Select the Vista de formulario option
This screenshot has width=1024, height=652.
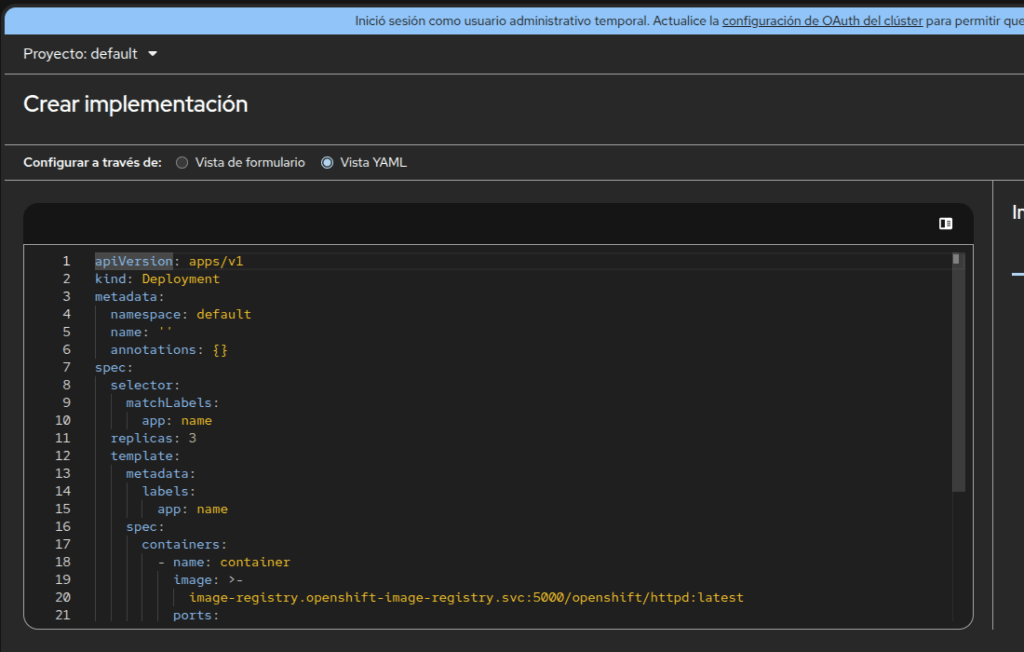[182, 163]
